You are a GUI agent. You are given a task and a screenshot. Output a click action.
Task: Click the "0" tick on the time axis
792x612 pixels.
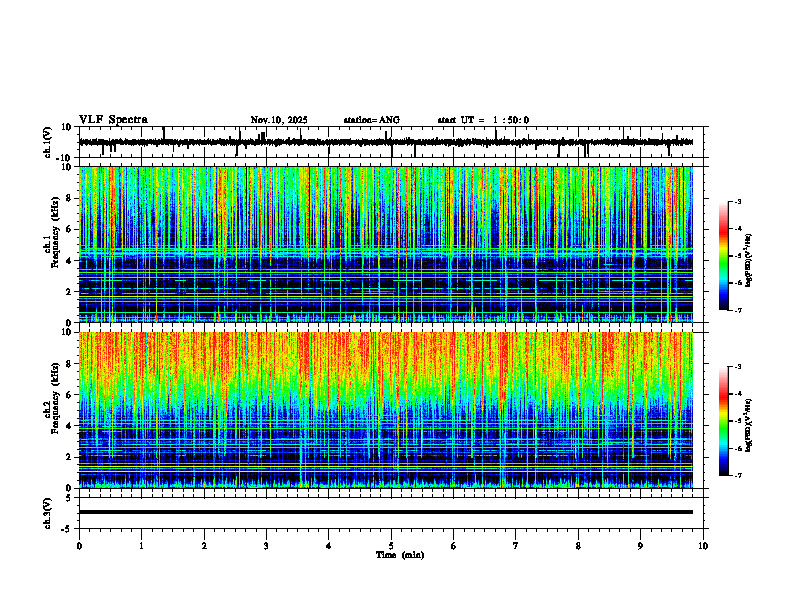point(79,546)
